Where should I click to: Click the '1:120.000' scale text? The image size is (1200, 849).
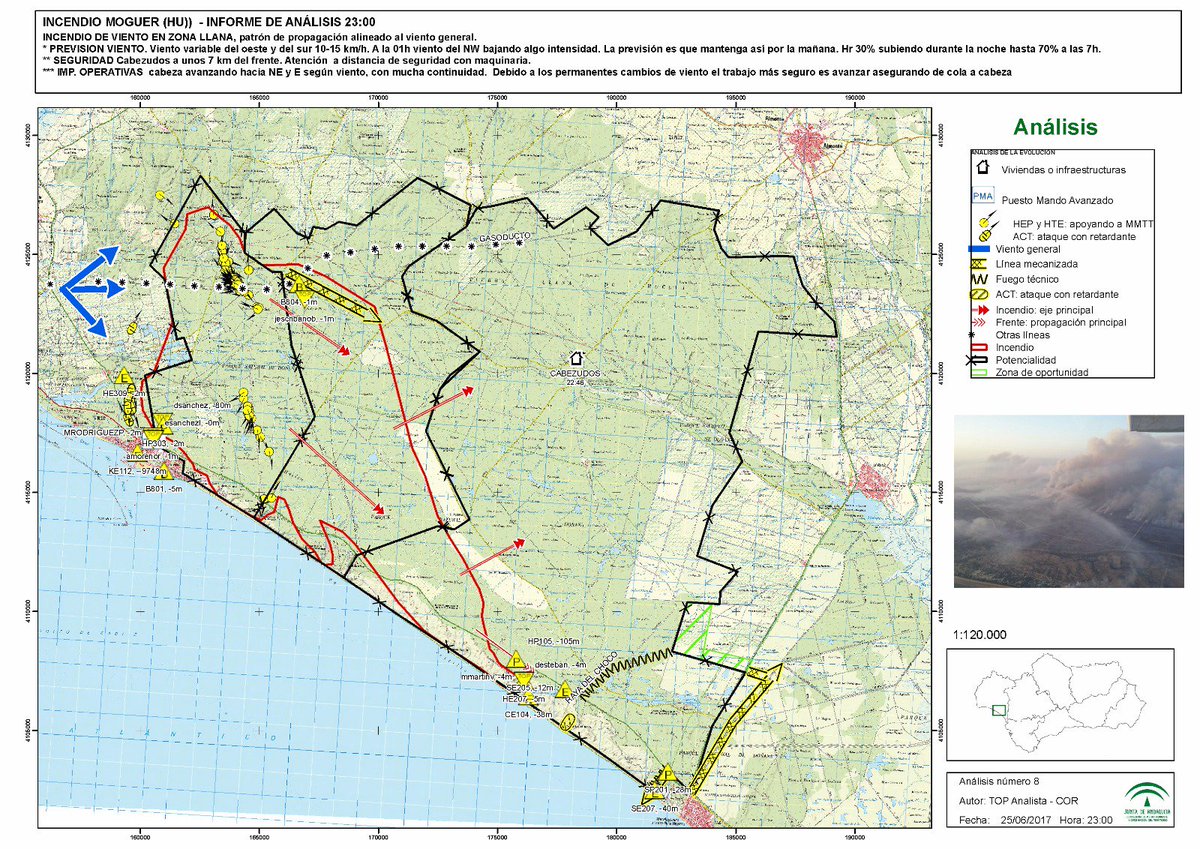pos(982,635)
